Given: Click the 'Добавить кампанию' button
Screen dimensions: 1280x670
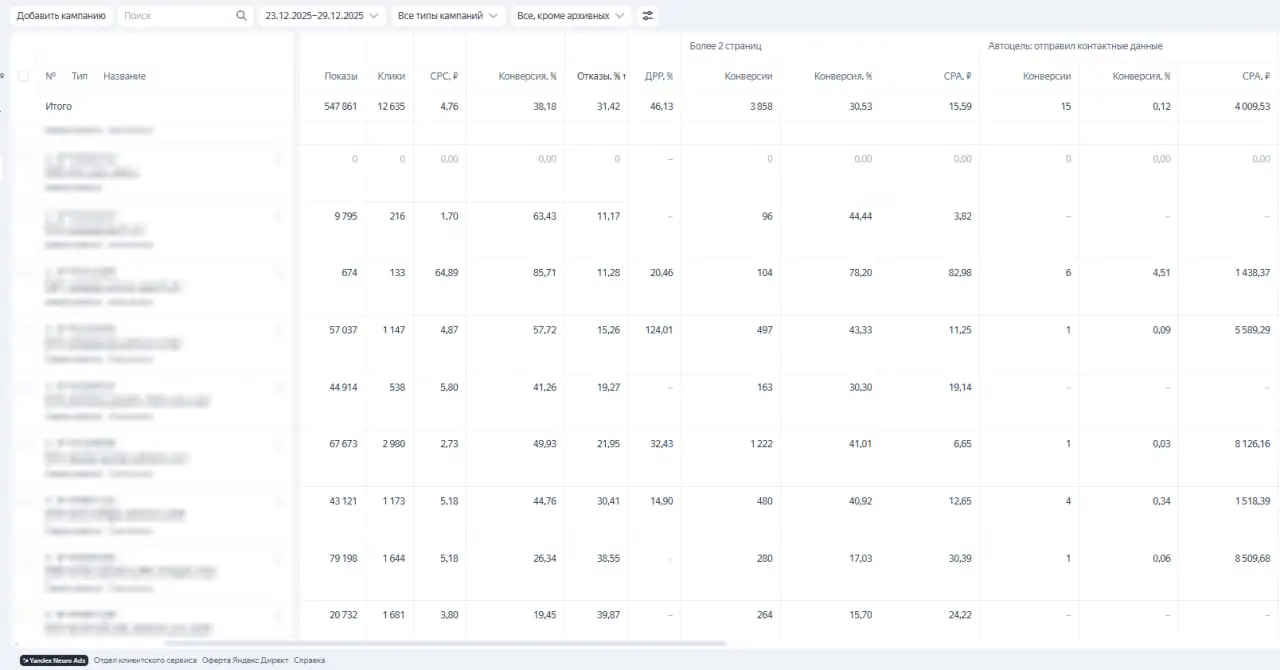Looking at the screenshot, I should point(61,16).
